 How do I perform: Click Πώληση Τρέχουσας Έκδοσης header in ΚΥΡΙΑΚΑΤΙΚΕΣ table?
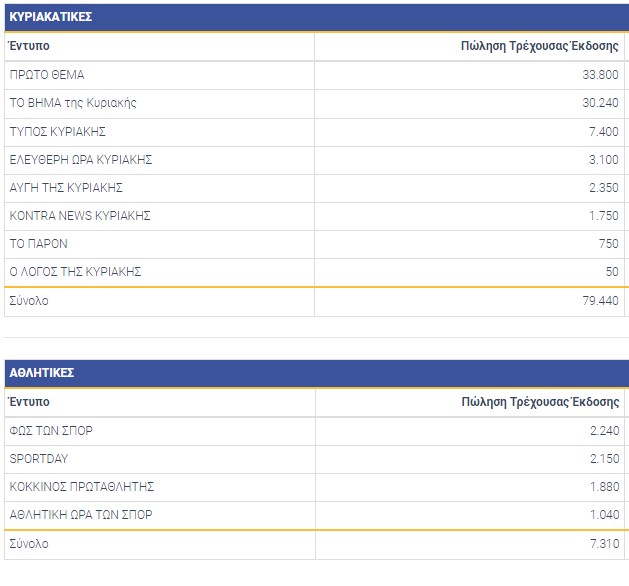pos(540,46)
